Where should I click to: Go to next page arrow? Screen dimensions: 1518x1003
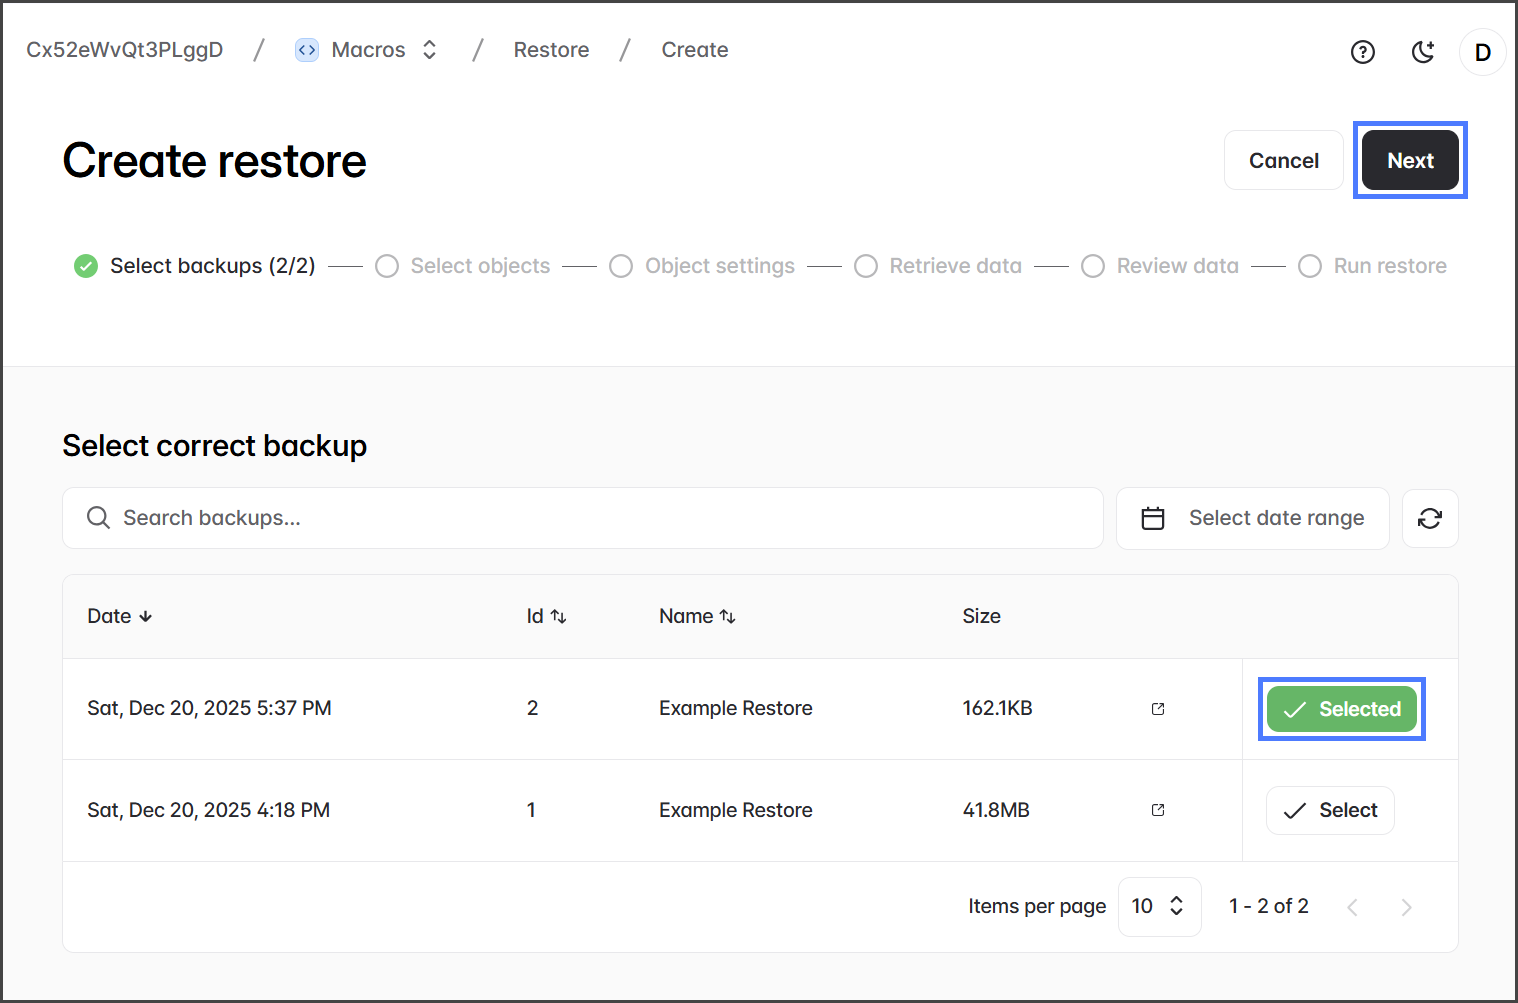click(x=1406, y=907)
